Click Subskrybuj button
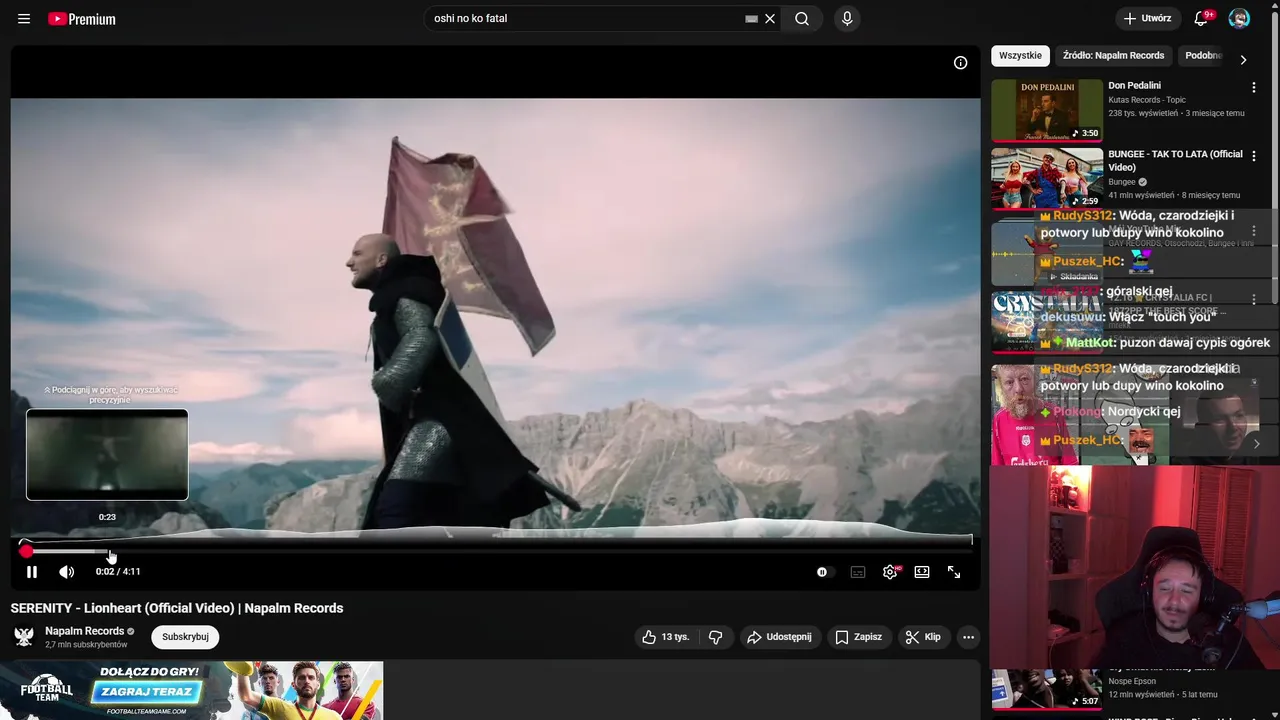Image resolution: width=1280 pixels, height=720 pixels. point(185,637)
